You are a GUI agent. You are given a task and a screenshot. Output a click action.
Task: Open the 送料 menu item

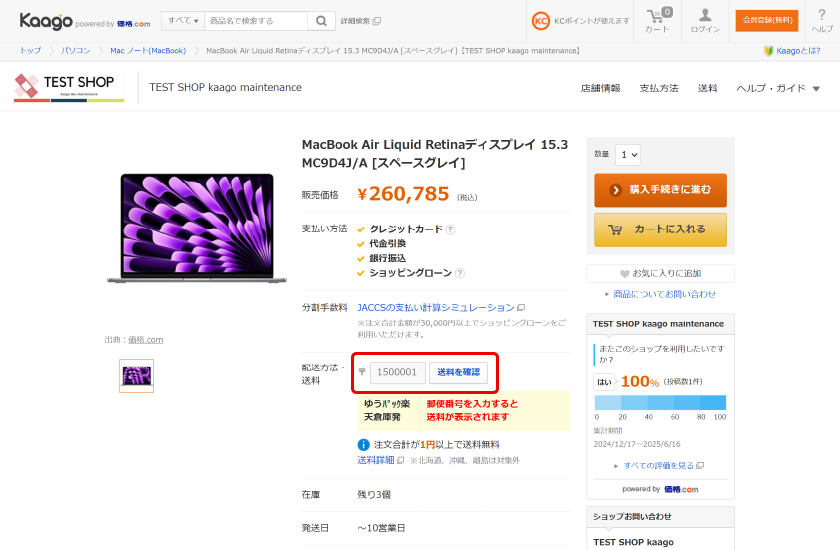[x=708, y=88]
